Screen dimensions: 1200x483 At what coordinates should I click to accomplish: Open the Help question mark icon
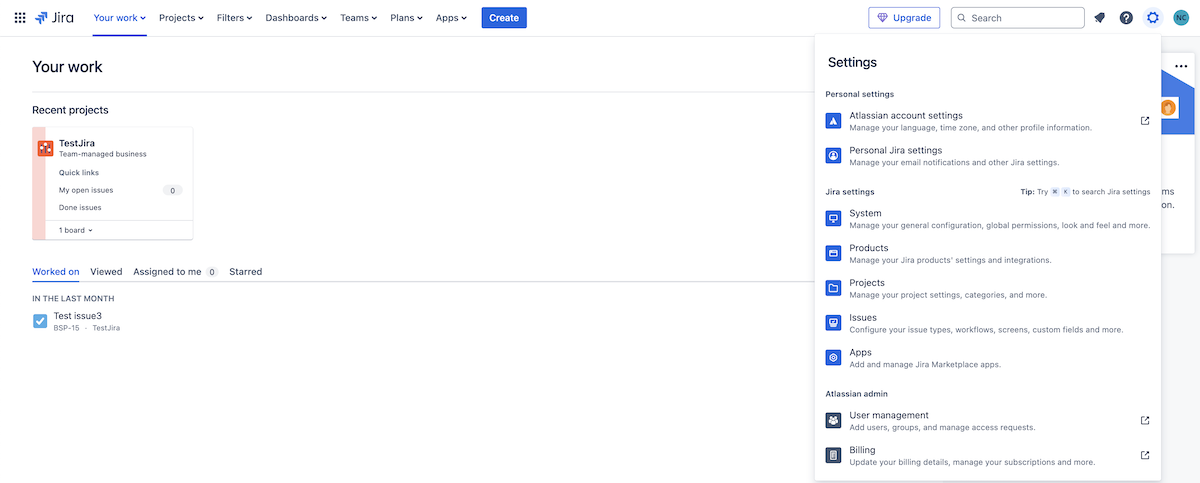pos(1126,18)
